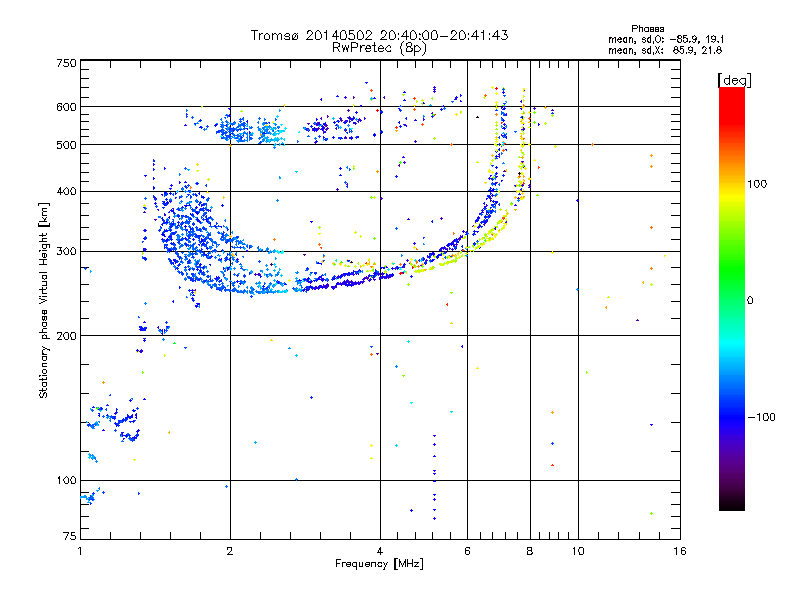Viewport: 800px width, 600px height.
Task: Click the 'mean, sd,X: 85.9, 21.8' line
Action: 665,50
